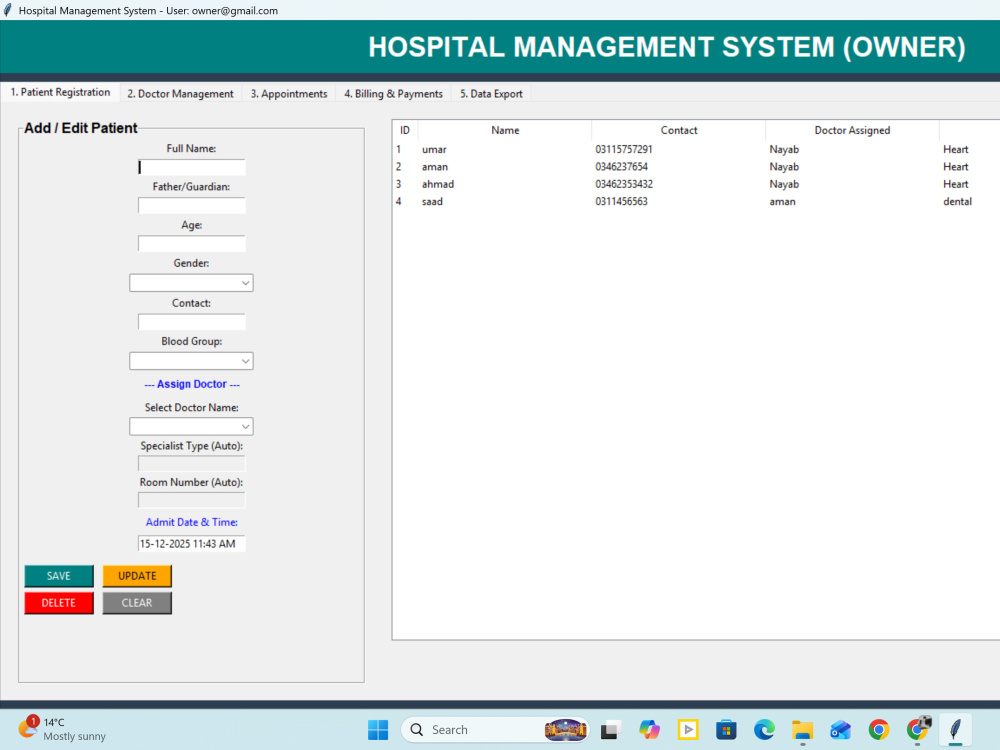The height and width of the screenshot is (750, 1000).
Task: Focus the Full Name input field
Action: (191, 167)
